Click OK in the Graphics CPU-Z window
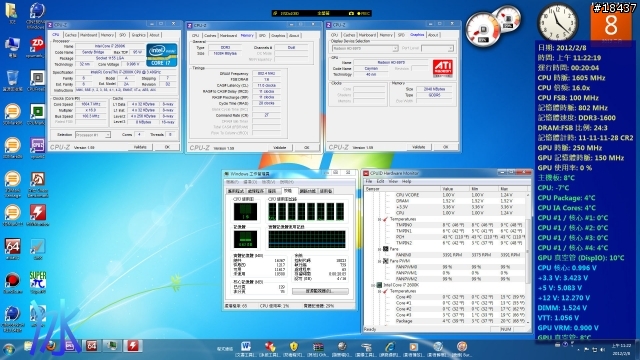Image resolution: width=640 pixels, height=360 pixels. click(446, 147)
